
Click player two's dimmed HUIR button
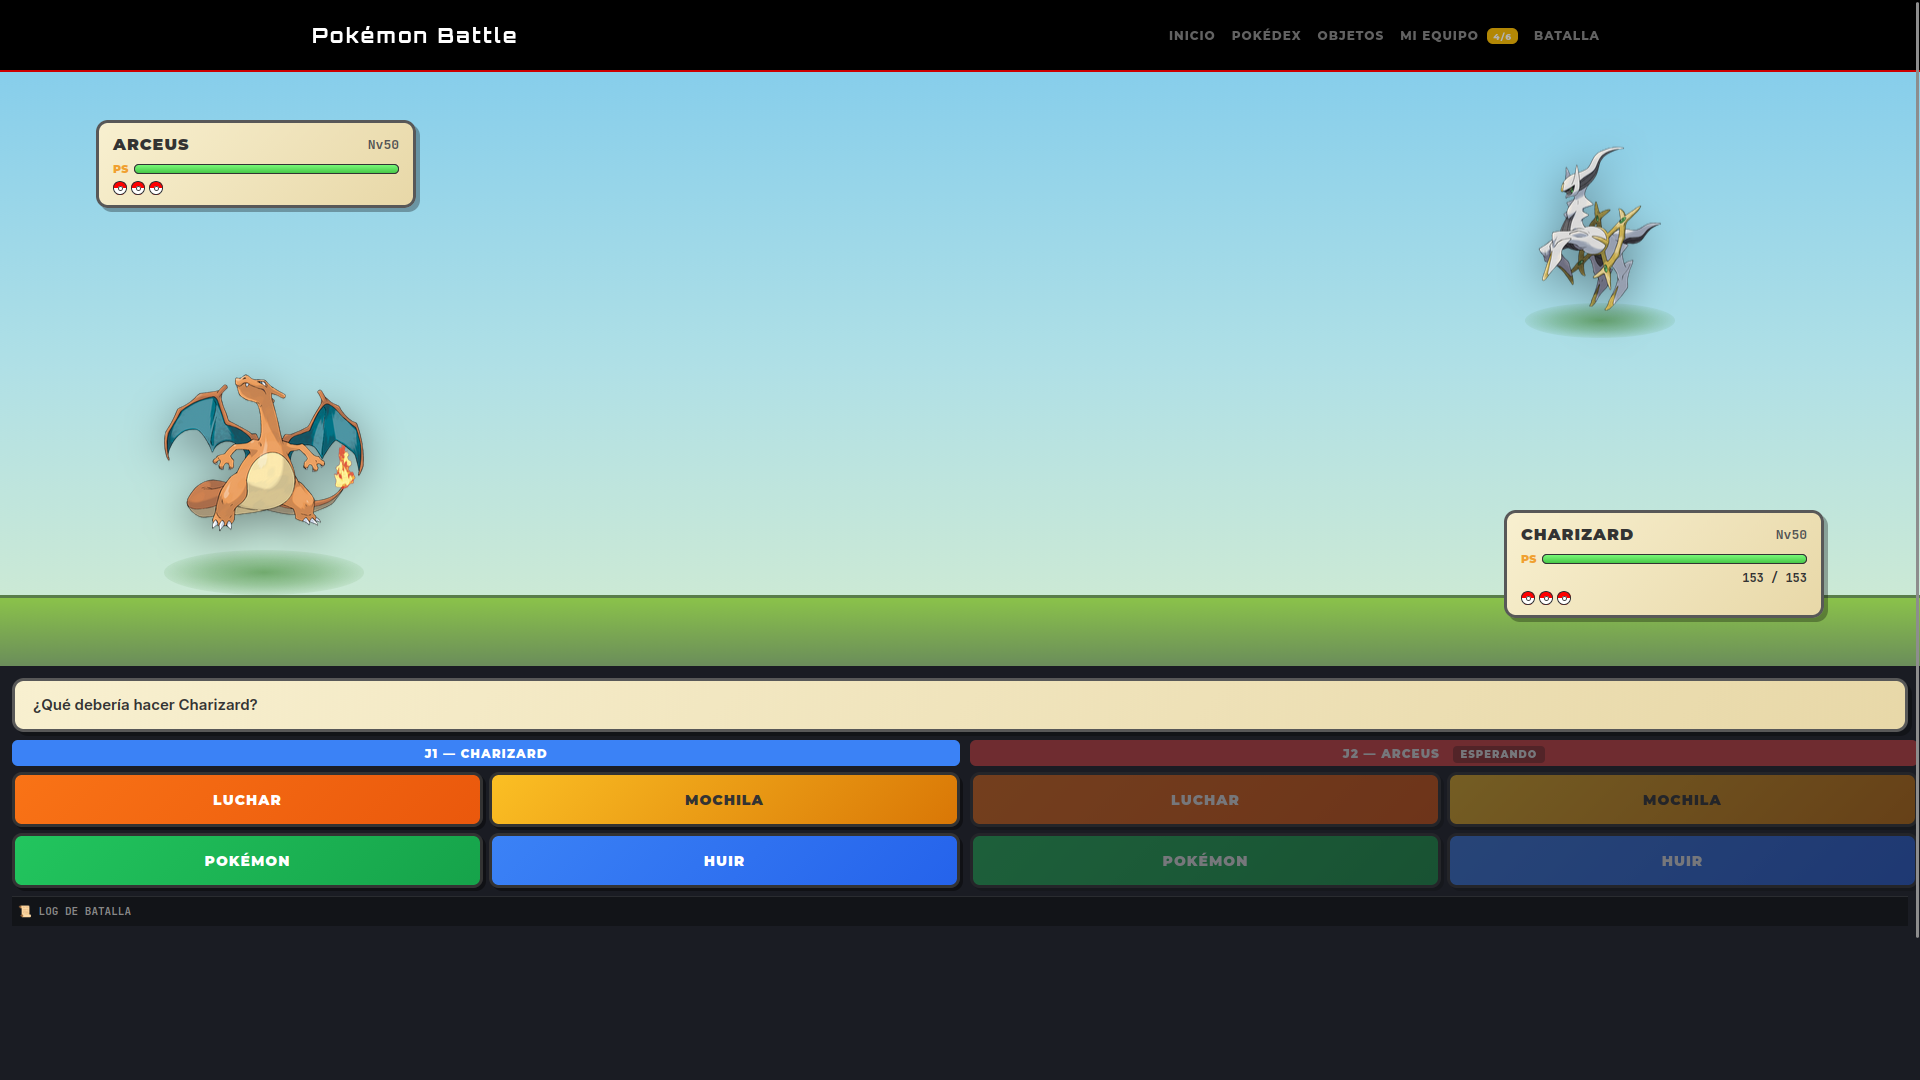[1682, 861]
